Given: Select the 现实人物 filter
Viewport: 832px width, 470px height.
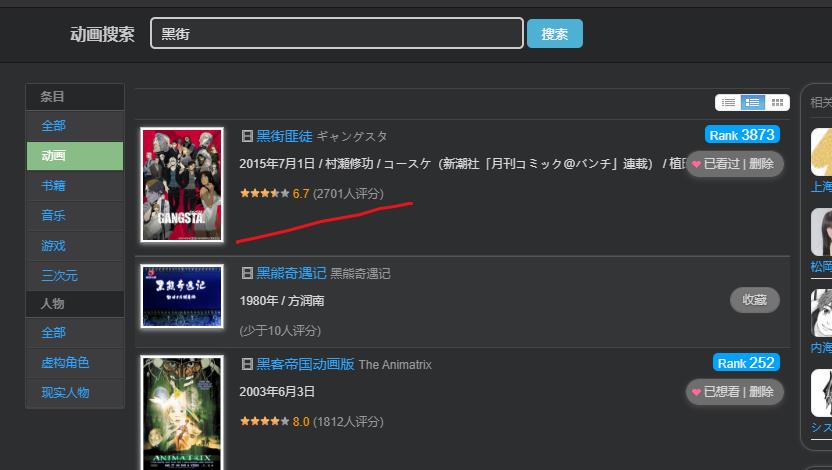Looking at the screenshot, I should (x=75, y=393).
